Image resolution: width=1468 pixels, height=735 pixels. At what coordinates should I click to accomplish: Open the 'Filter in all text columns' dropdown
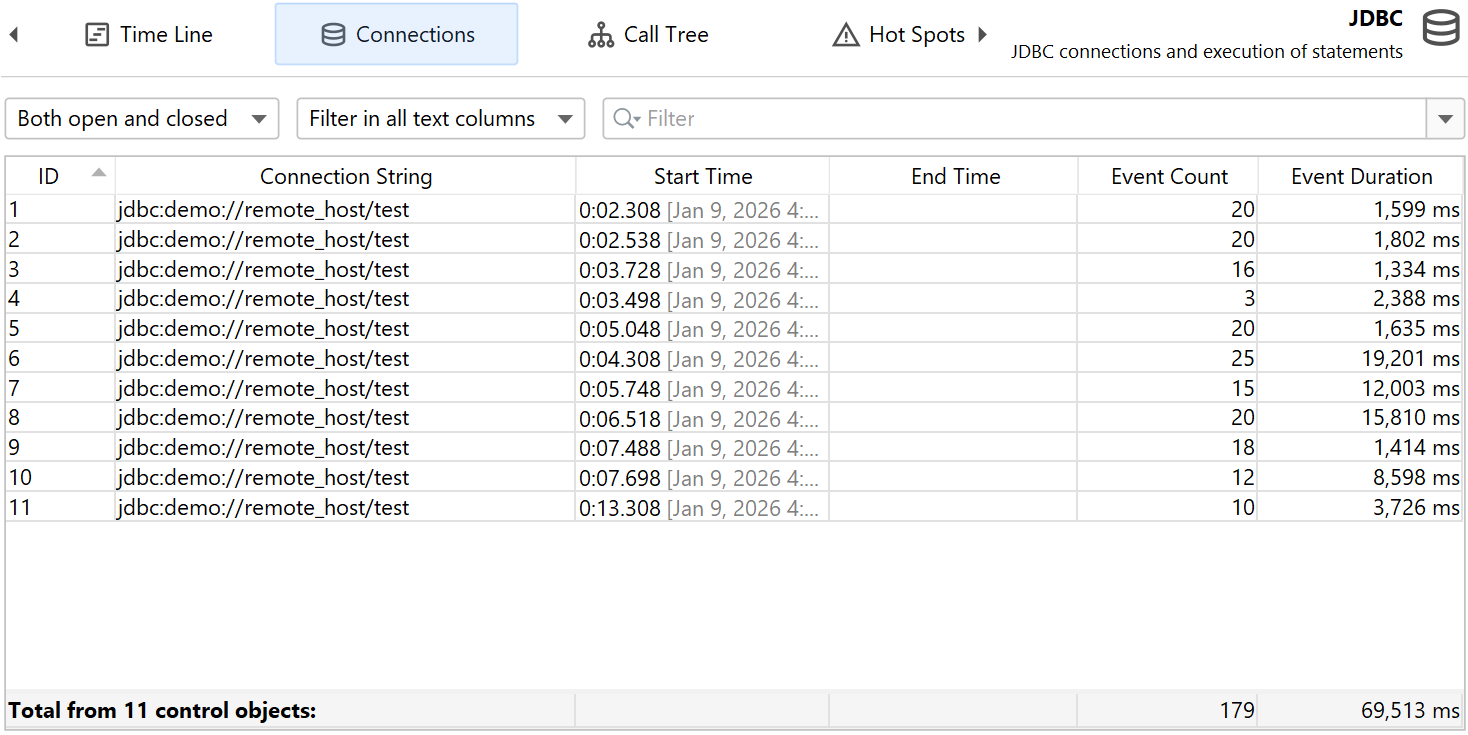[440, 119]
